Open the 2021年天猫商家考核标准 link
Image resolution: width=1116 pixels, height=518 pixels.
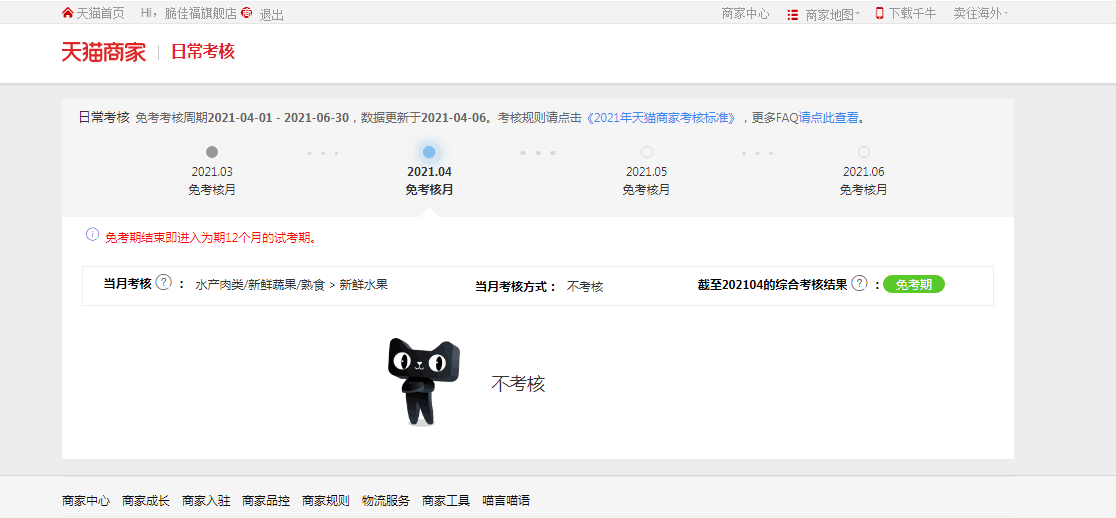coord(661,118)
